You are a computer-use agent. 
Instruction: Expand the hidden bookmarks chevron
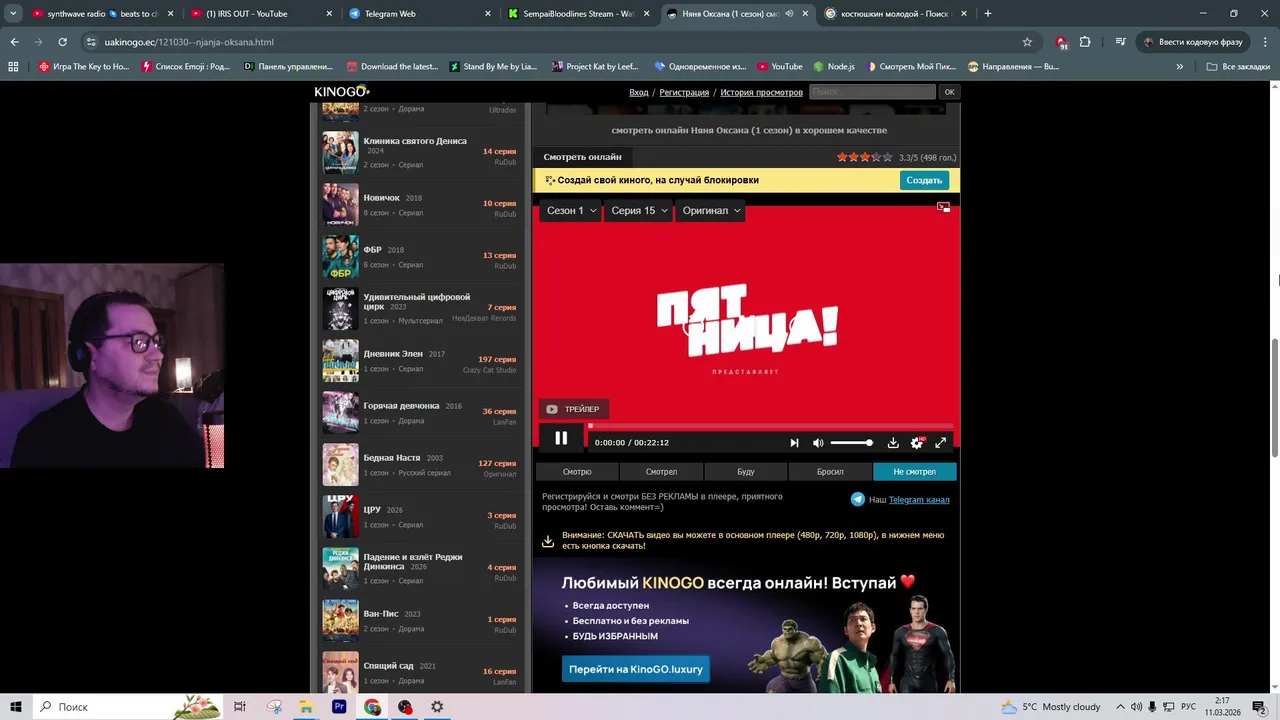coord(1180,67)
